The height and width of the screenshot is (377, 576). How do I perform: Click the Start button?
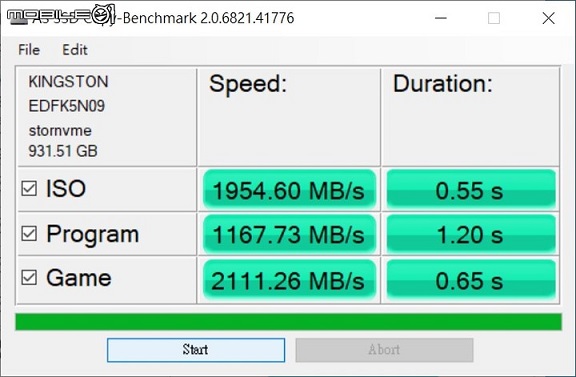point(196,350)
